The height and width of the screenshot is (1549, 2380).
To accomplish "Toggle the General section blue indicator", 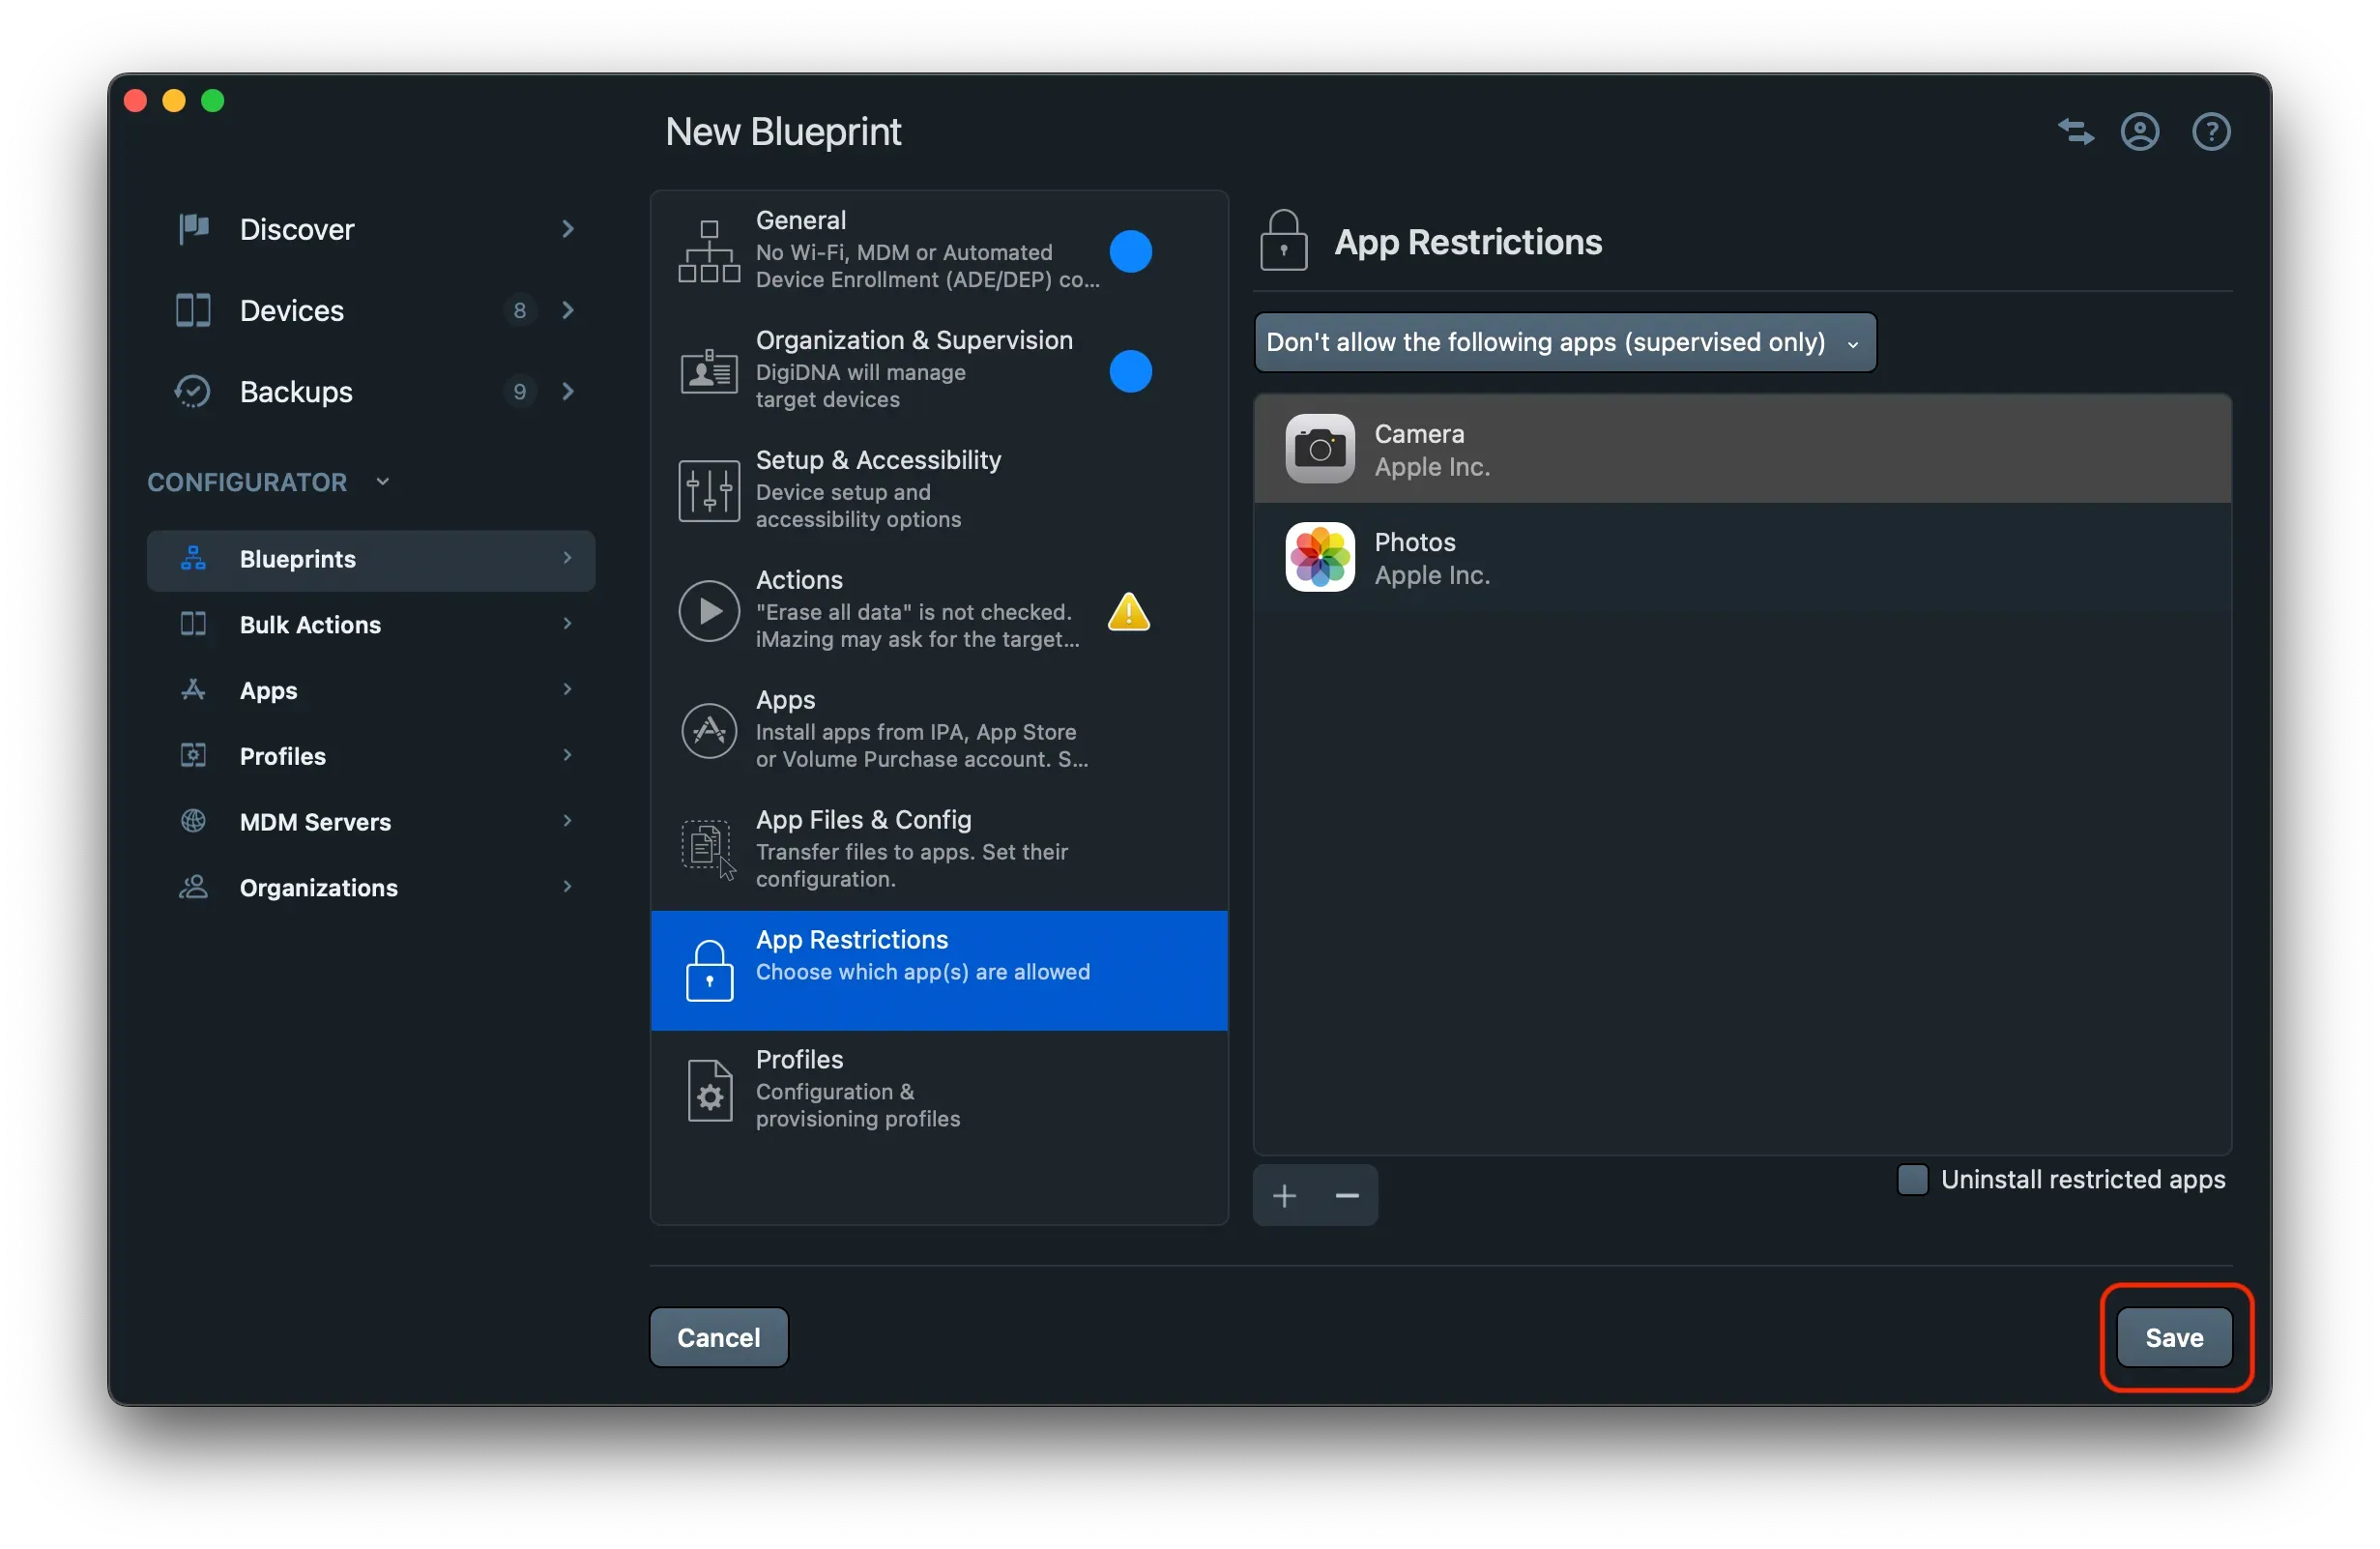I will (x=1130, y=251).
